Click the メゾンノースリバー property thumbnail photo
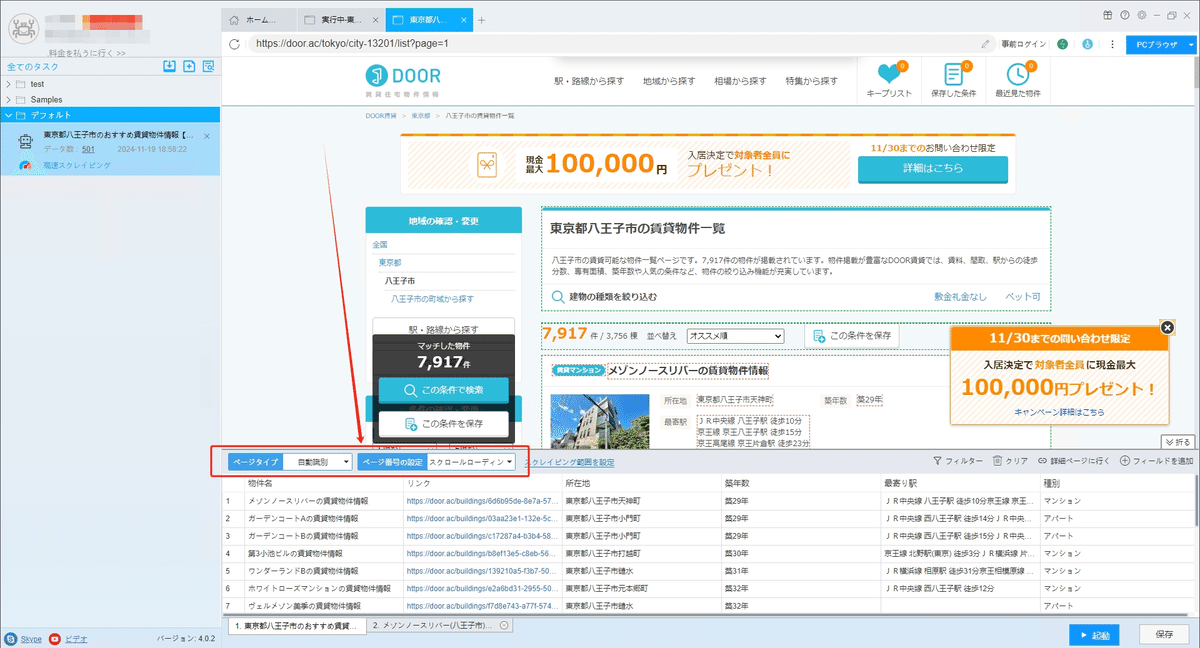Viewport: 1200px width, 648px height. click(600, 420)
